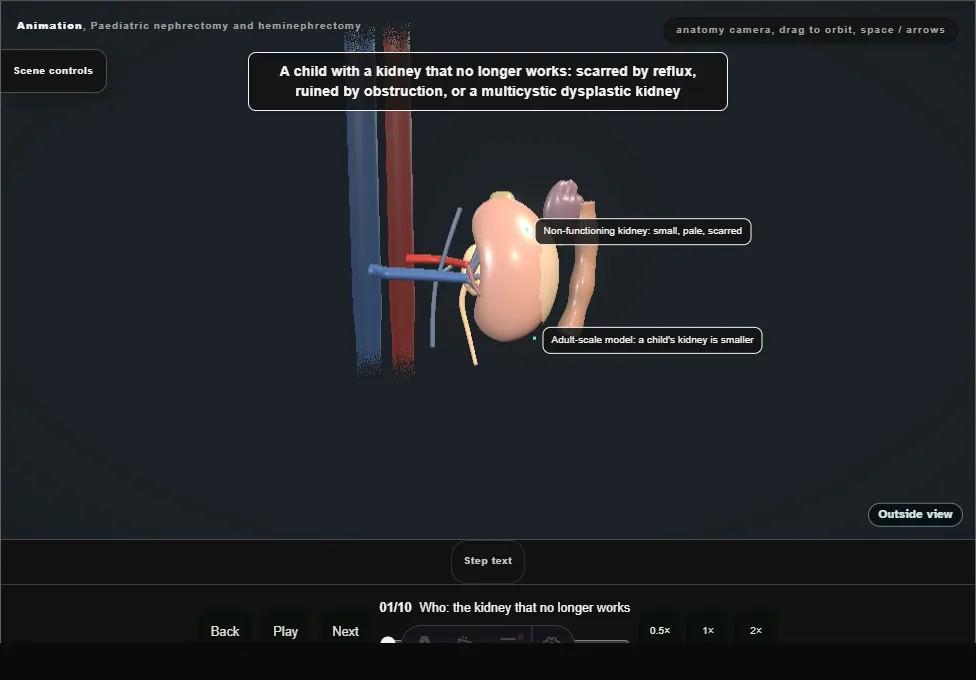Toggle the Step text panel
This screenshot has width=976, height=680.
pyautogui.click(x=488, y=561)
